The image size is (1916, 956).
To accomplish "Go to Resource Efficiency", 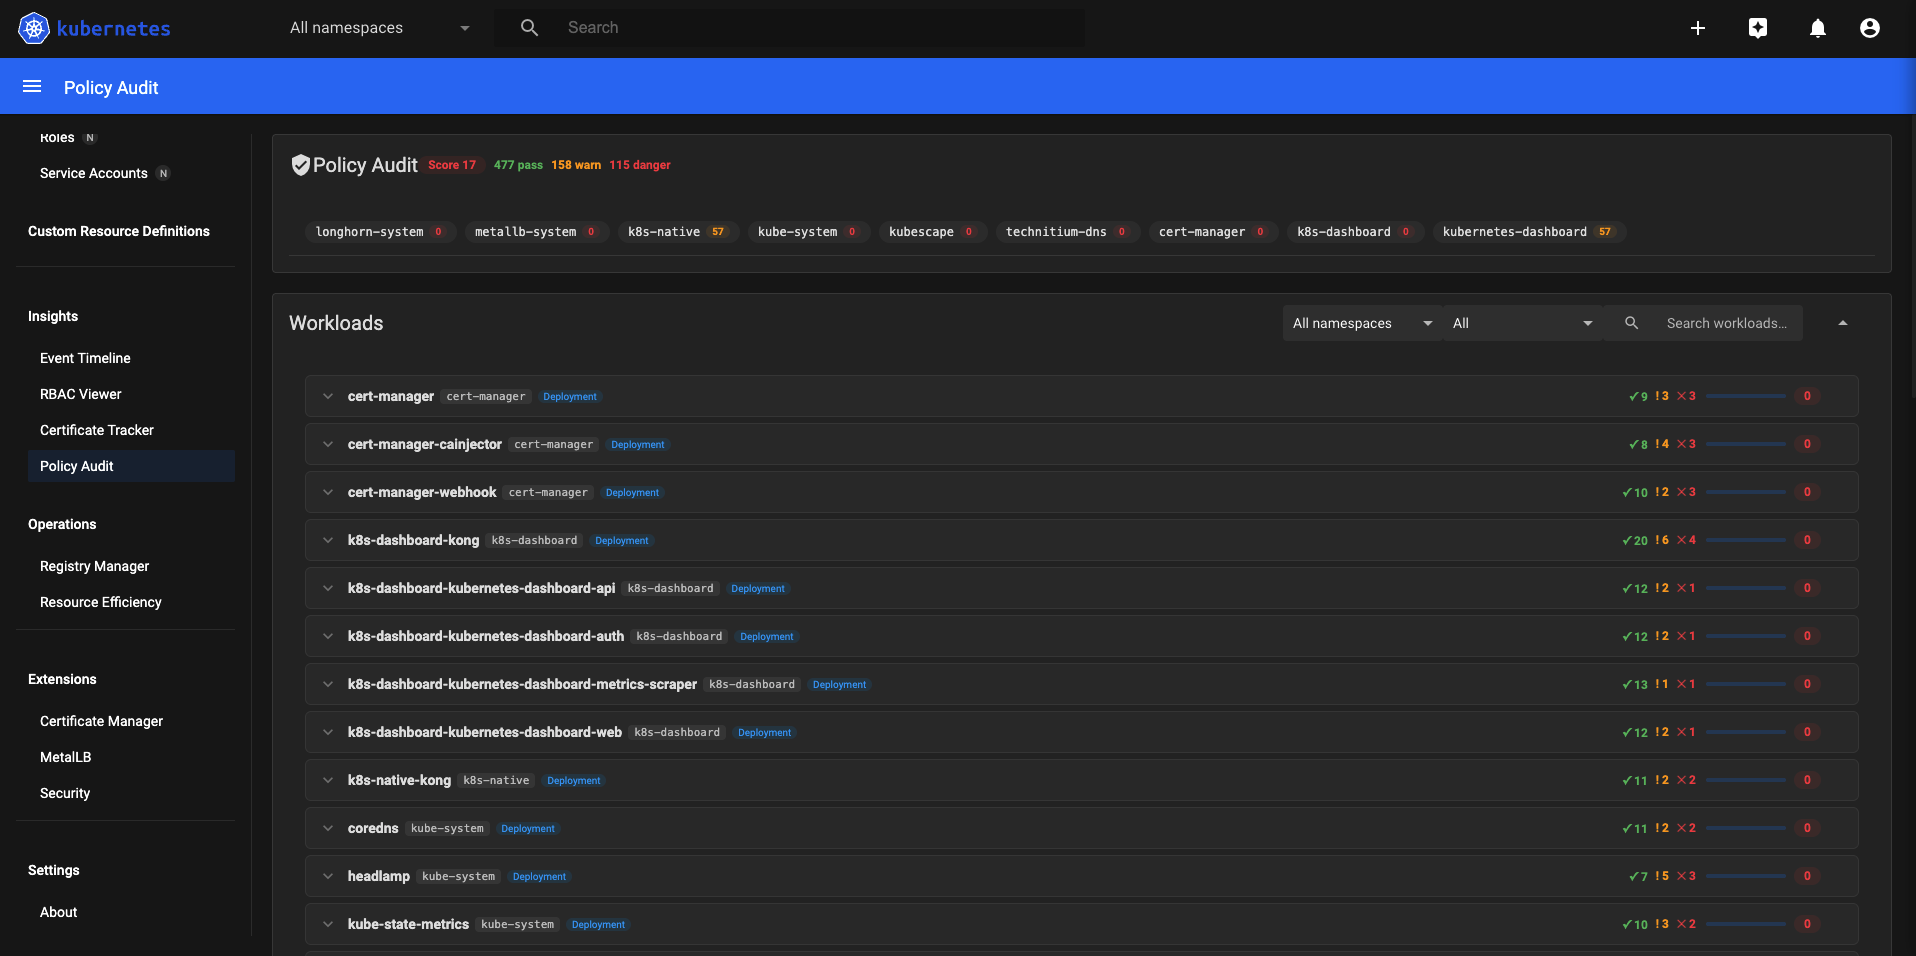I will pyautogui.click(x=100, y=602).
